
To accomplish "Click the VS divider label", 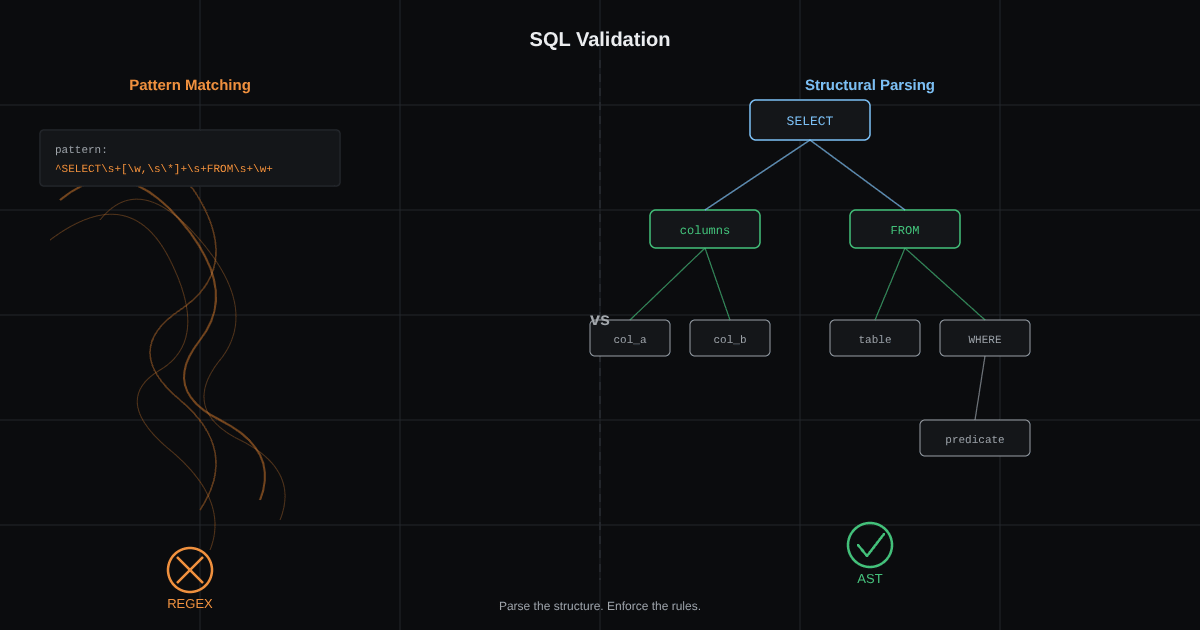I will 600,320.
